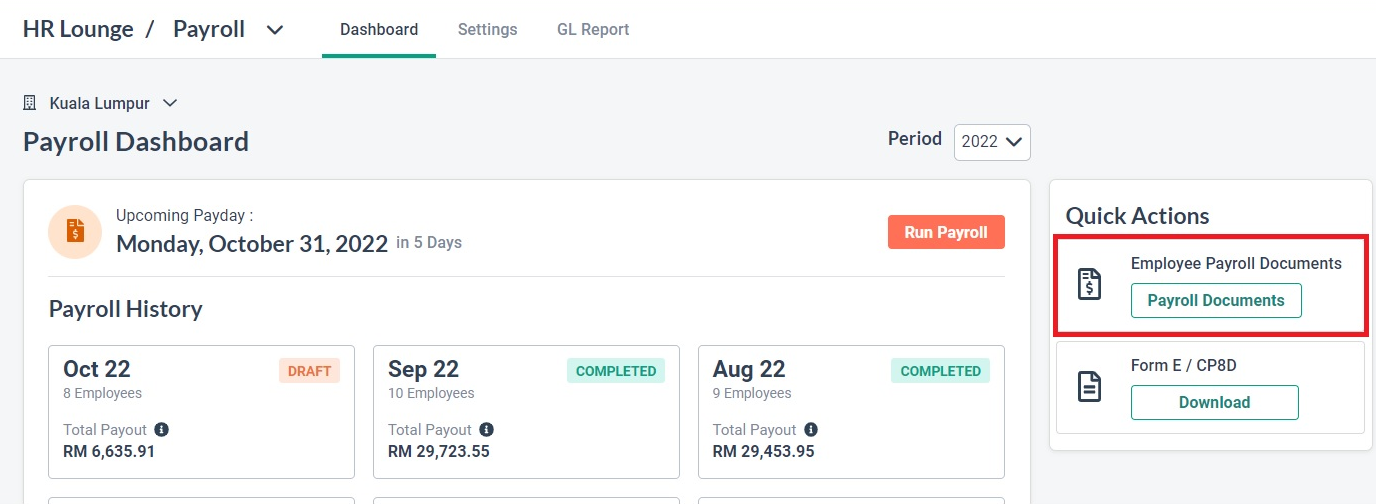Click COMPLETED badge on Aug 22 card

[940, 371]
